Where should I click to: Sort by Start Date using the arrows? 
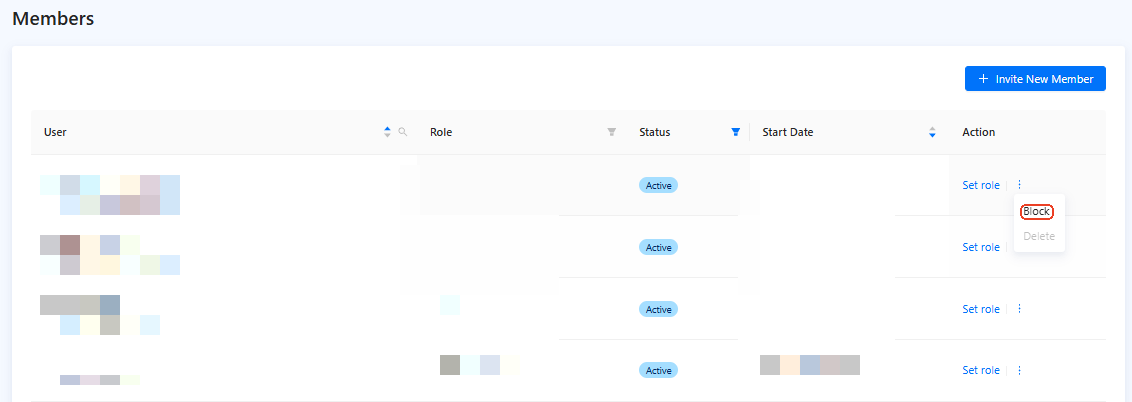click(932, 132)
